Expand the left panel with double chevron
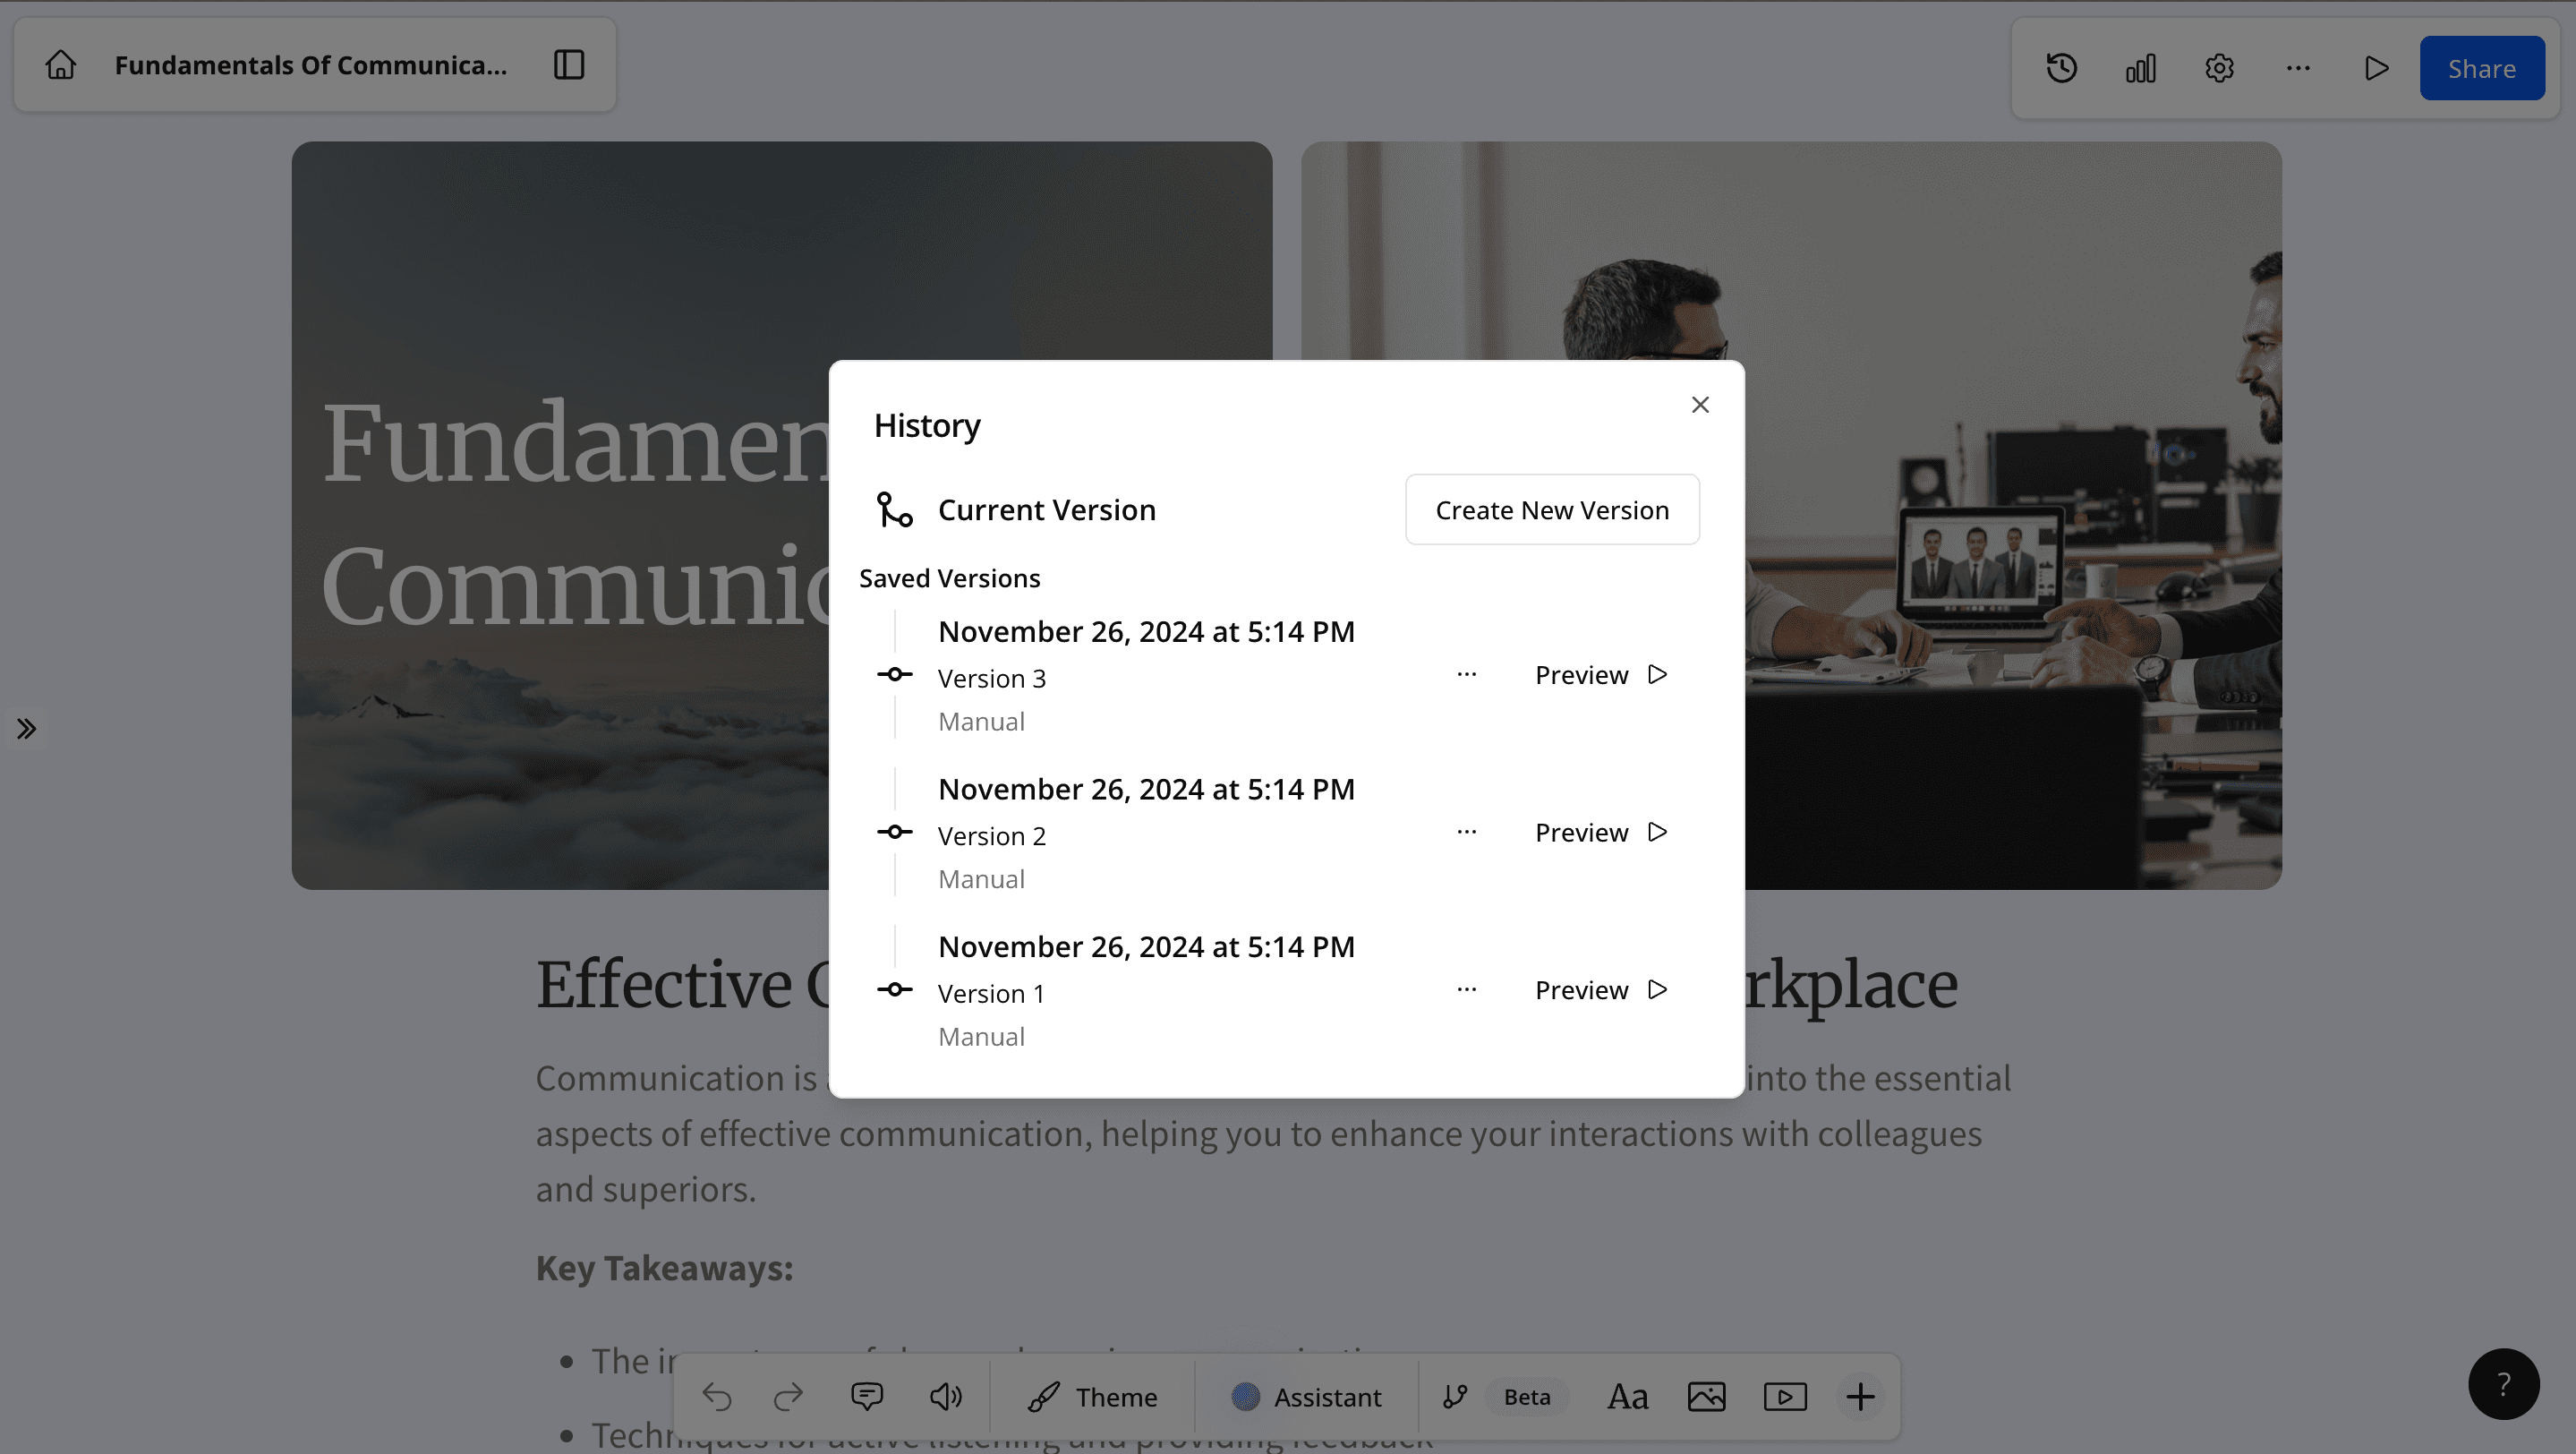 [27, 729]
